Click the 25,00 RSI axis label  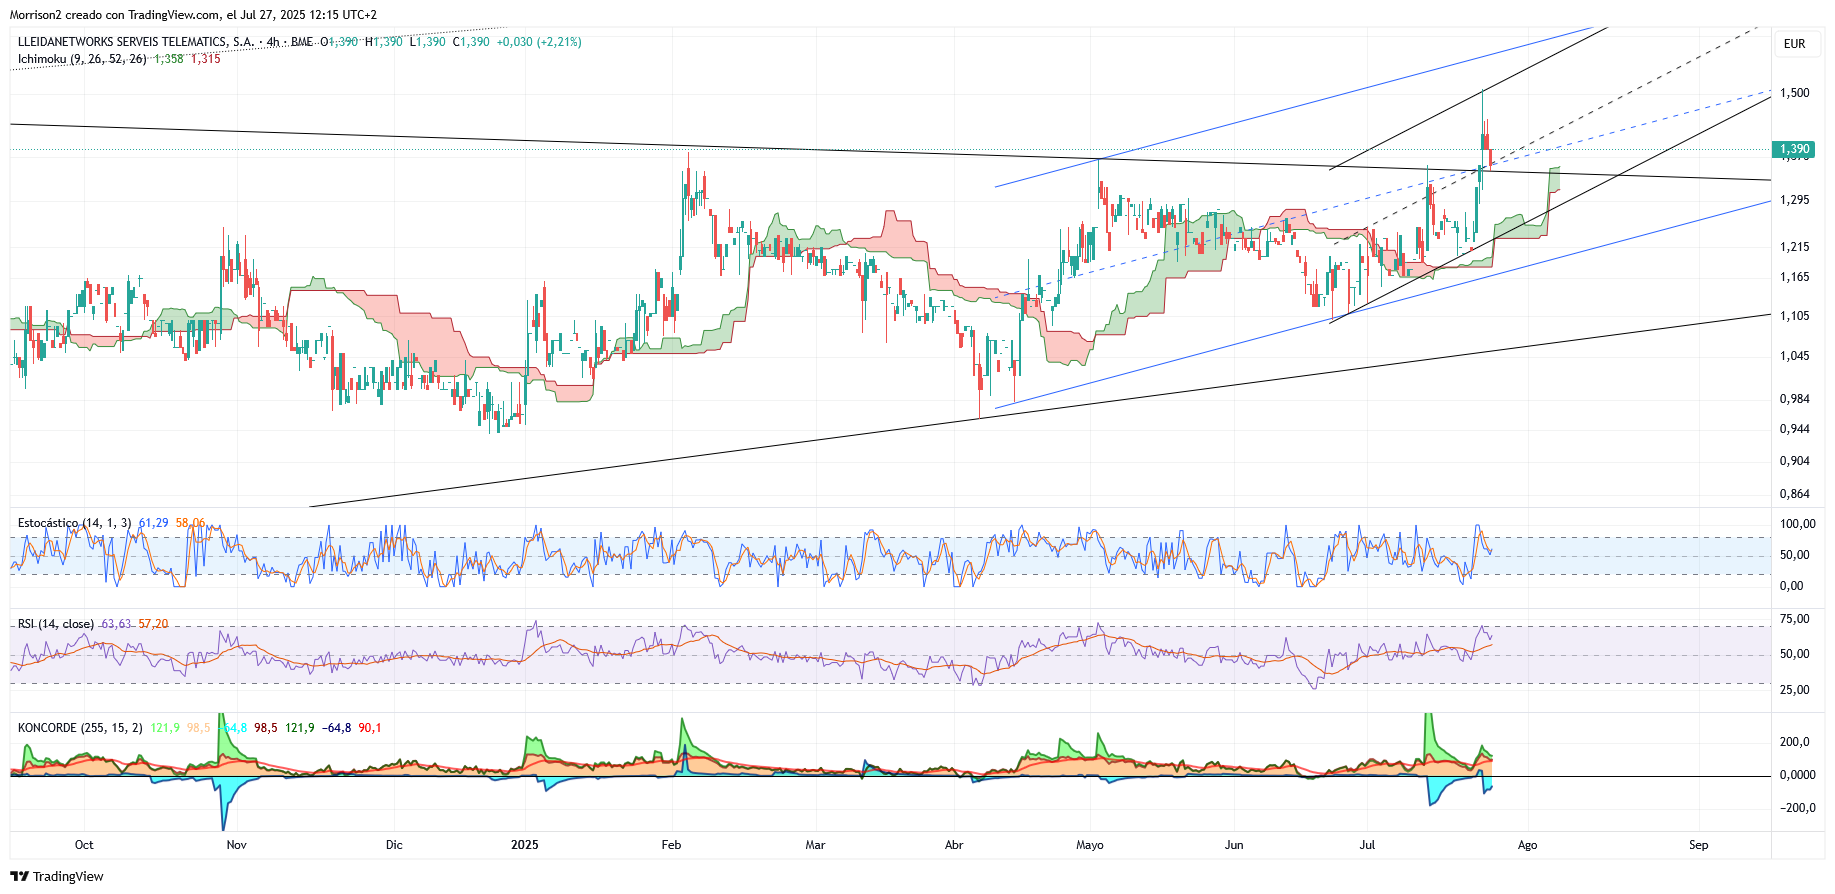[1795, 690]
